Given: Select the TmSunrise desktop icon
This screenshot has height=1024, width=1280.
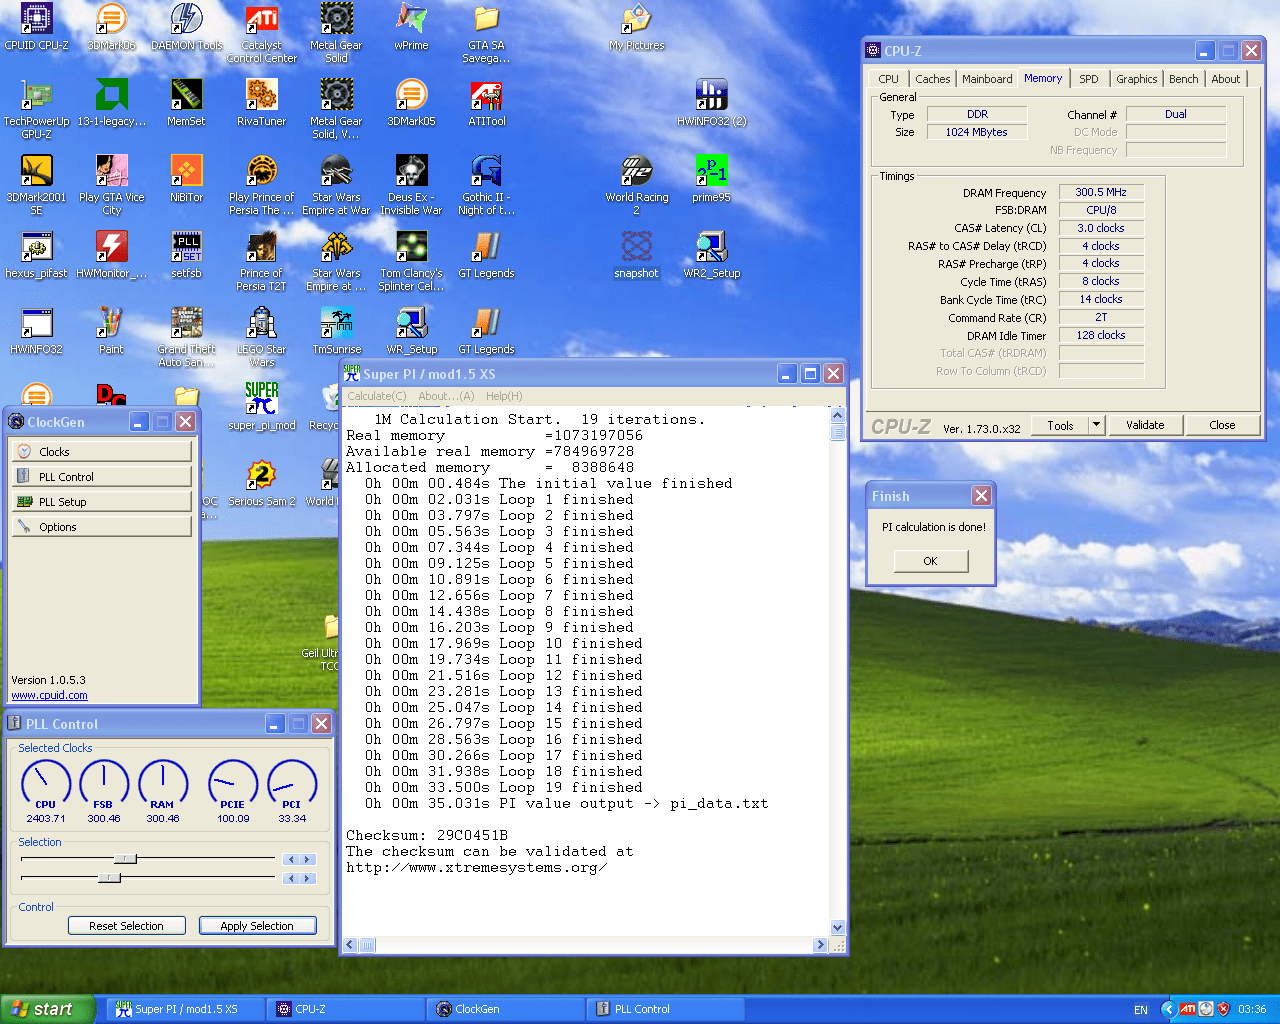Looking at the screenshot, I should tap(337, 332).
